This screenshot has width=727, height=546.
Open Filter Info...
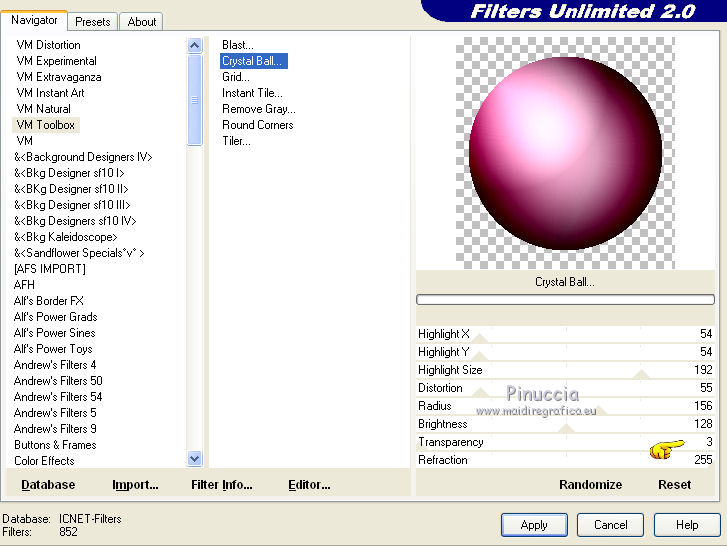(222, 485)
